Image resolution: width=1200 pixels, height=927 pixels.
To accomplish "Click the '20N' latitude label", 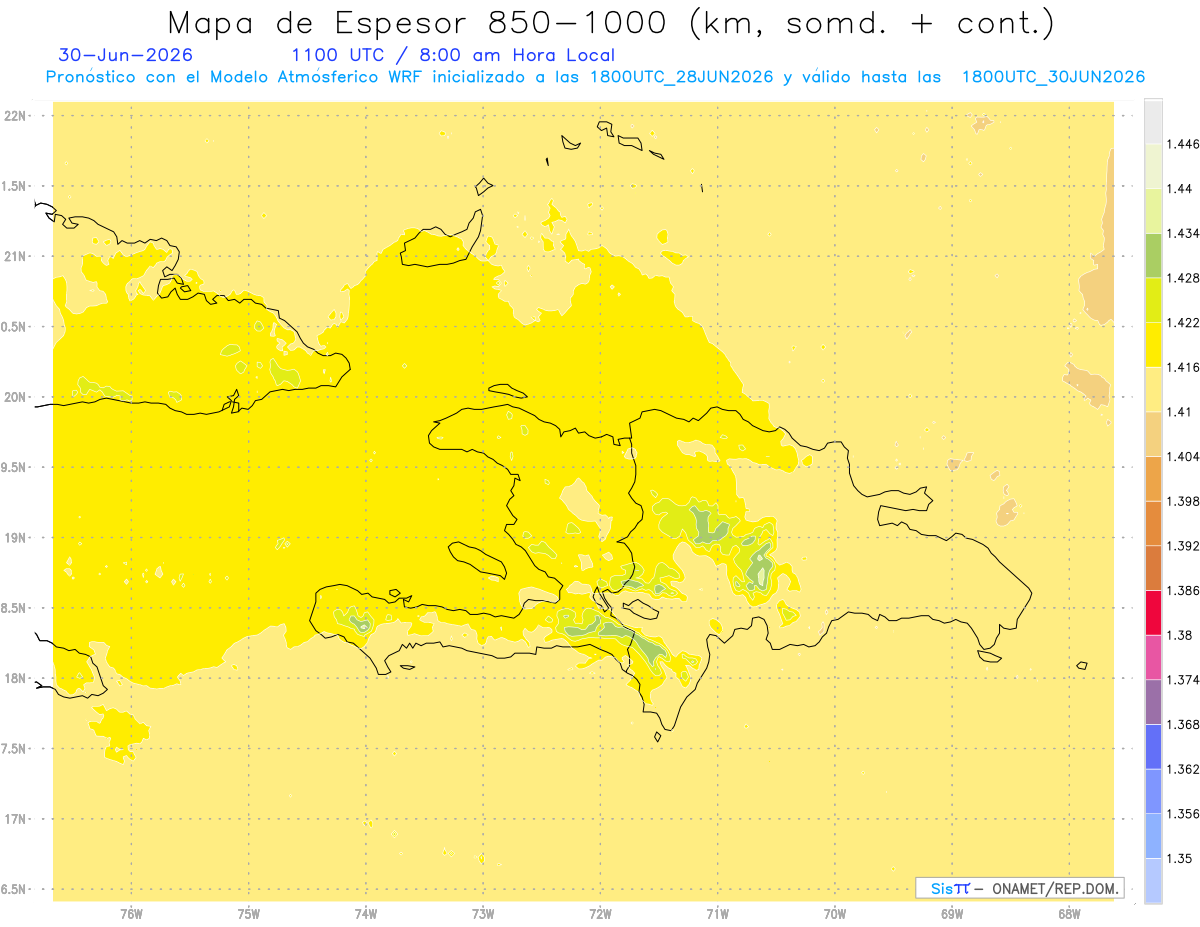I will (x=15, y=397).
